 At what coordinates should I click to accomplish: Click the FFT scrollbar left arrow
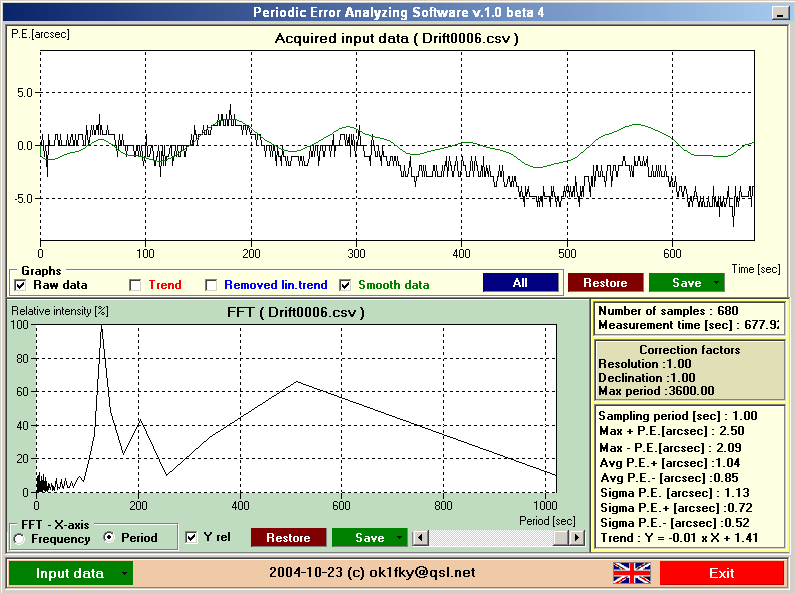pyautogui.click(x=422, y=538)
